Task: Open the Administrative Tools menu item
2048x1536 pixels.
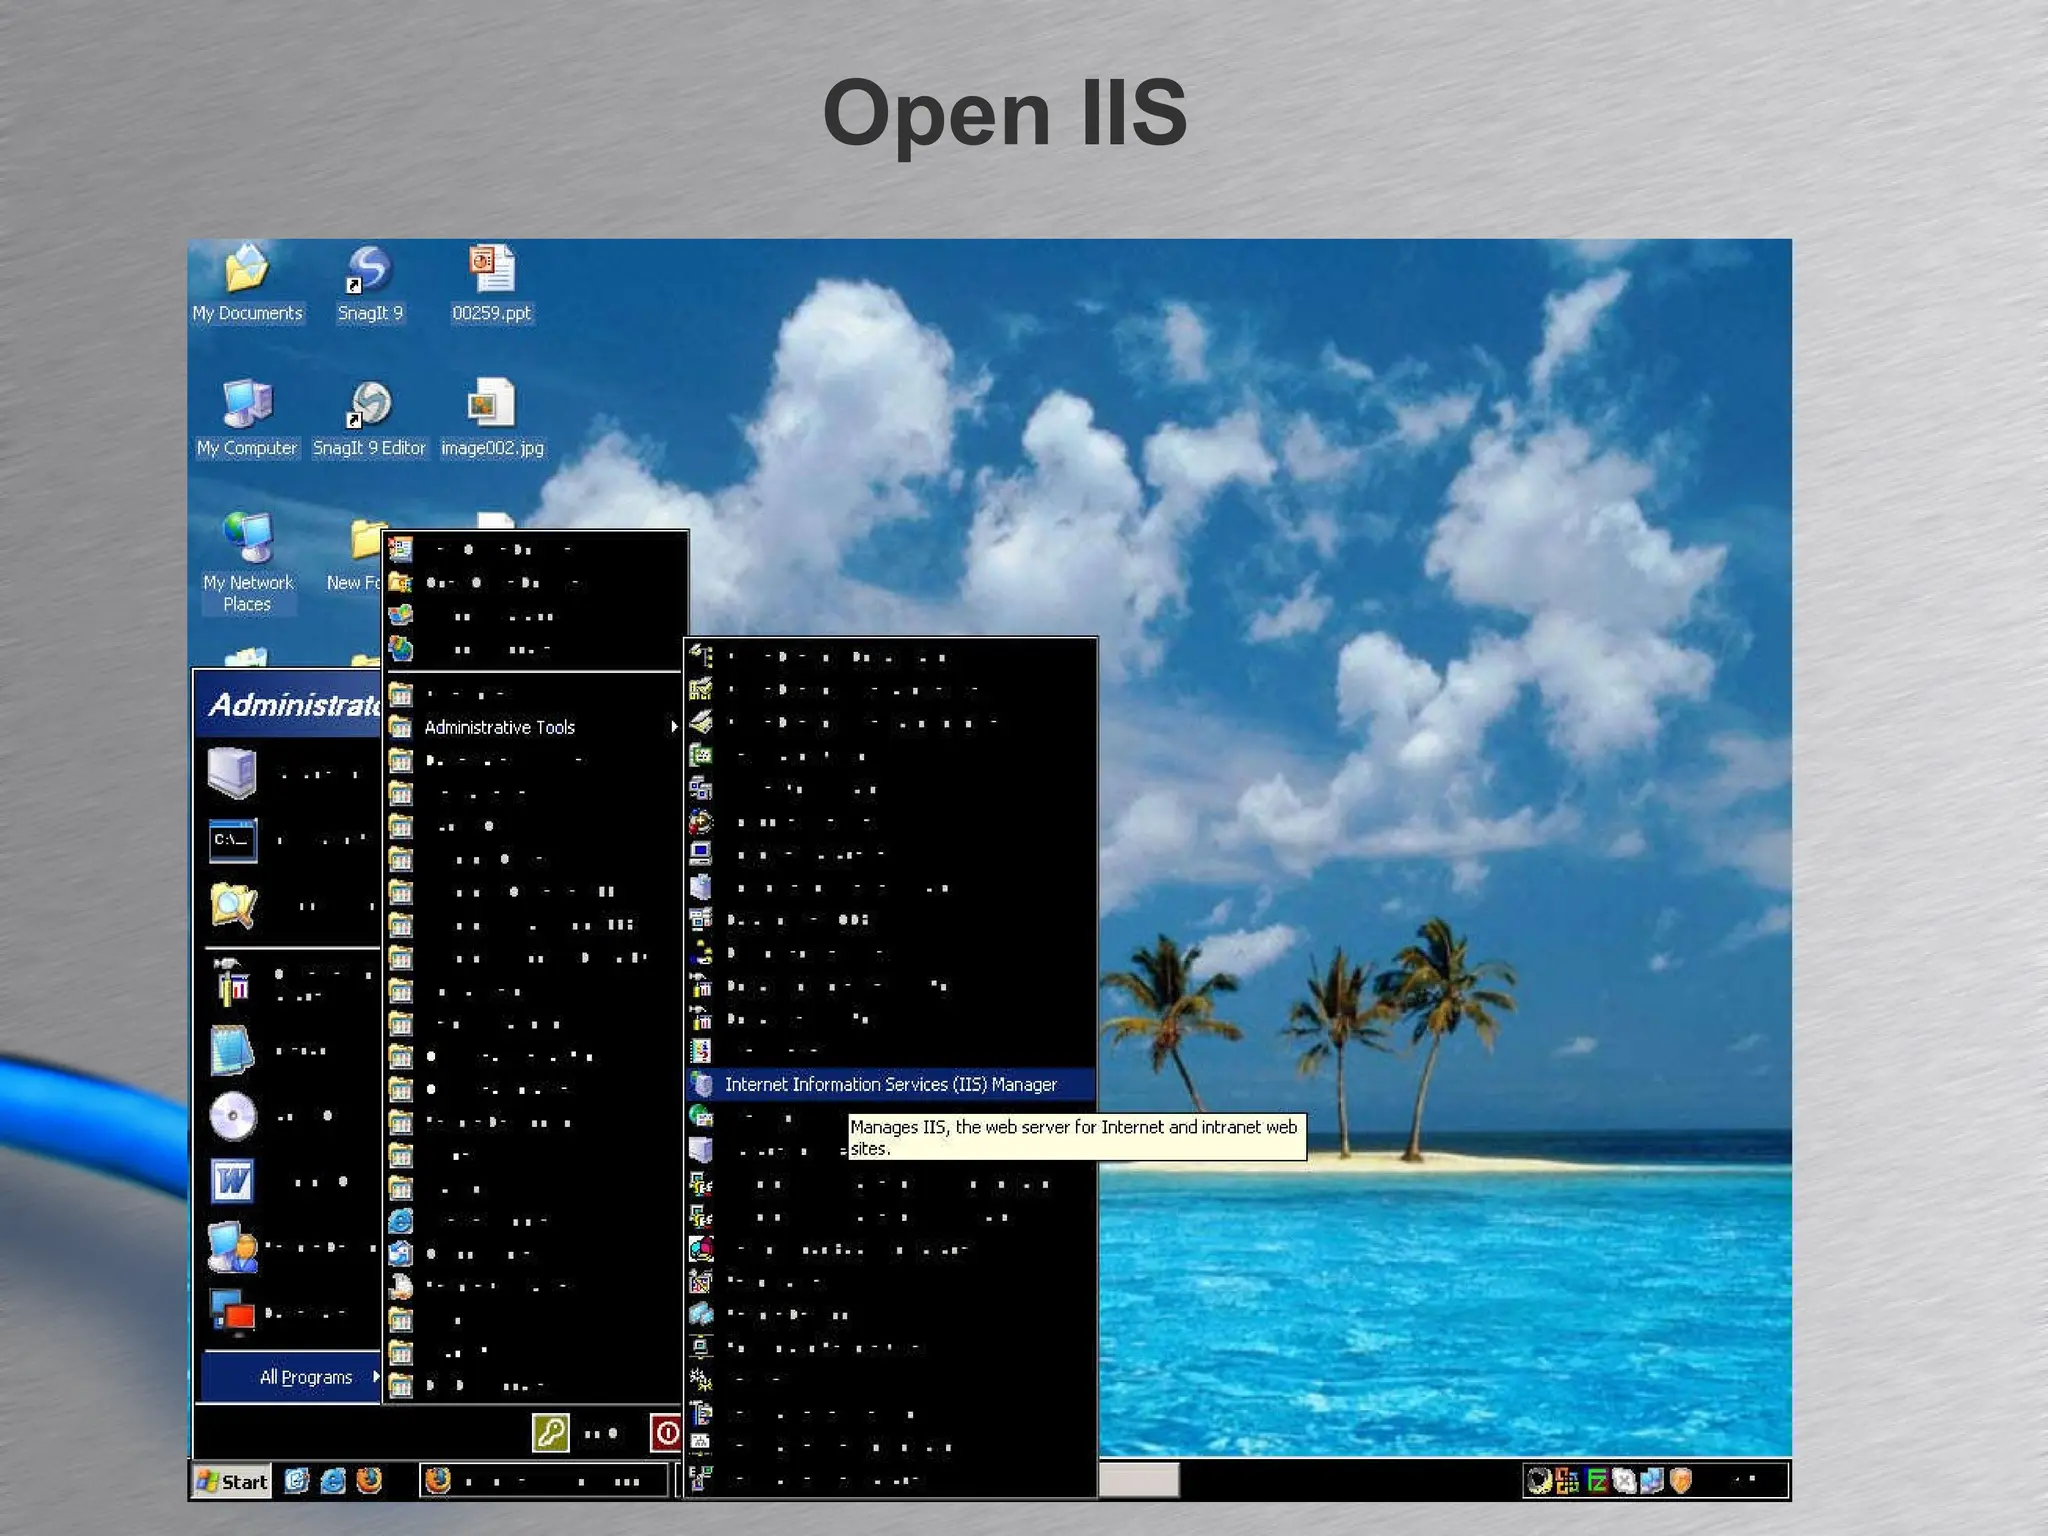Action: (x=534, y=727)
